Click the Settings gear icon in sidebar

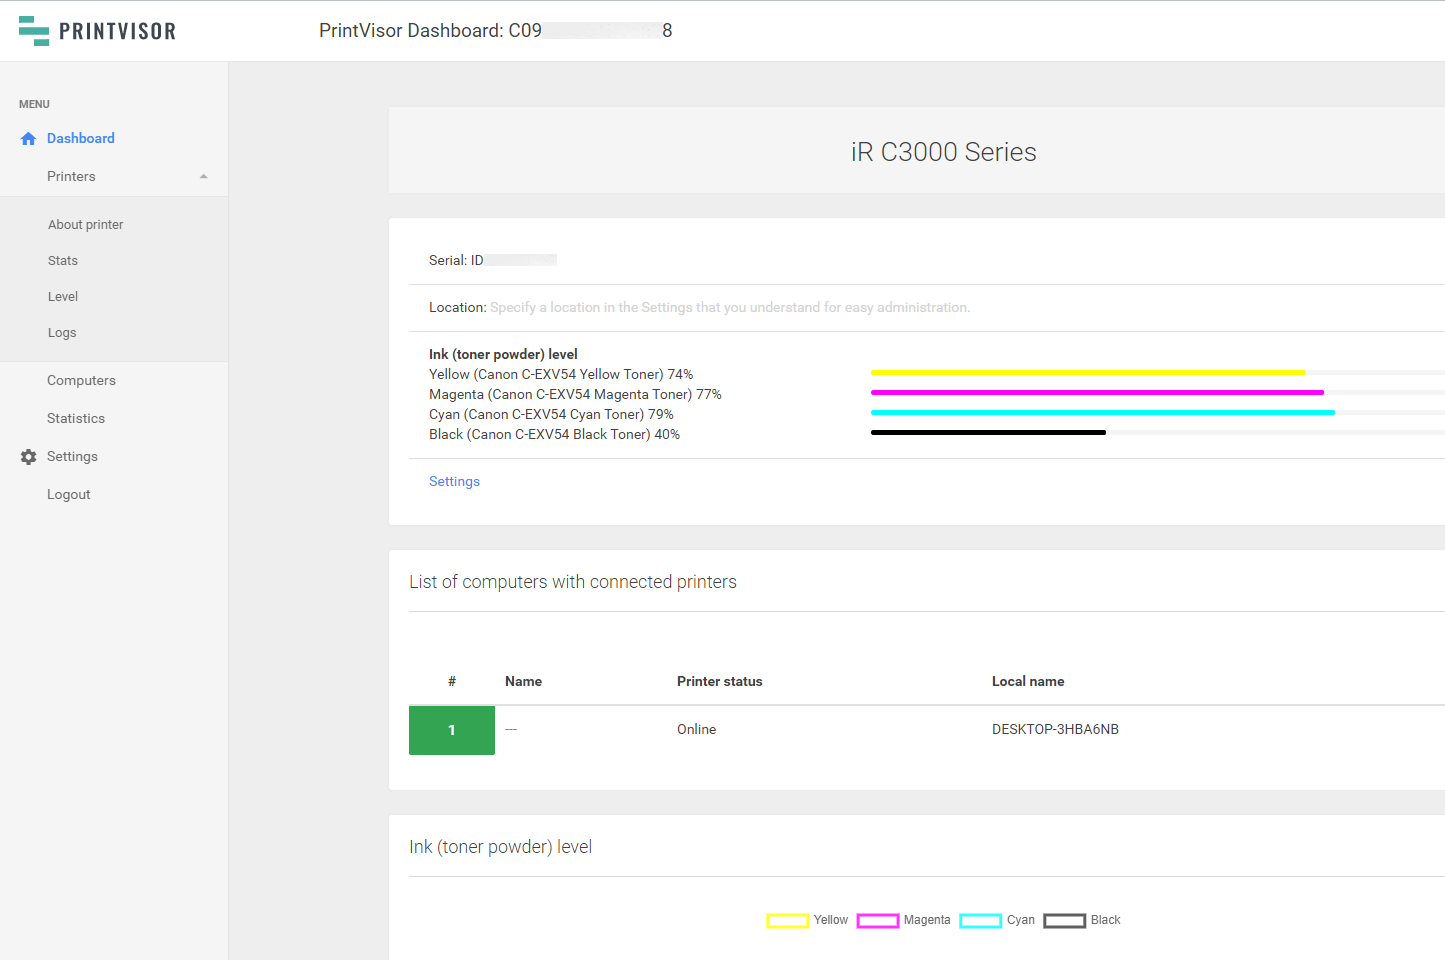(28, 457)
